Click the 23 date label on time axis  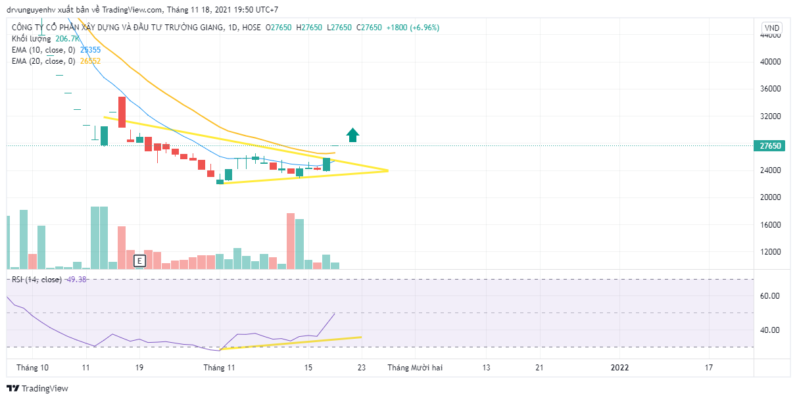click(361, 367)
